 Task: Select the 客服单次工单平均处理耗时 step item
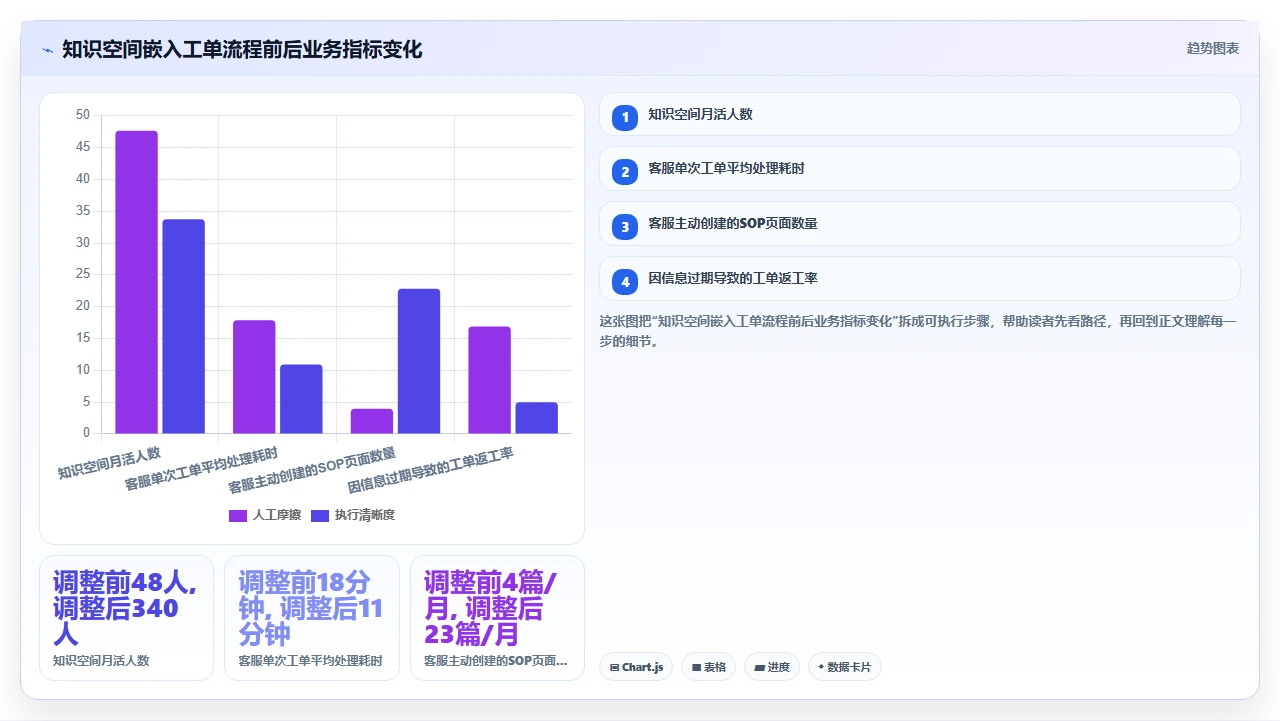(919, 169)
